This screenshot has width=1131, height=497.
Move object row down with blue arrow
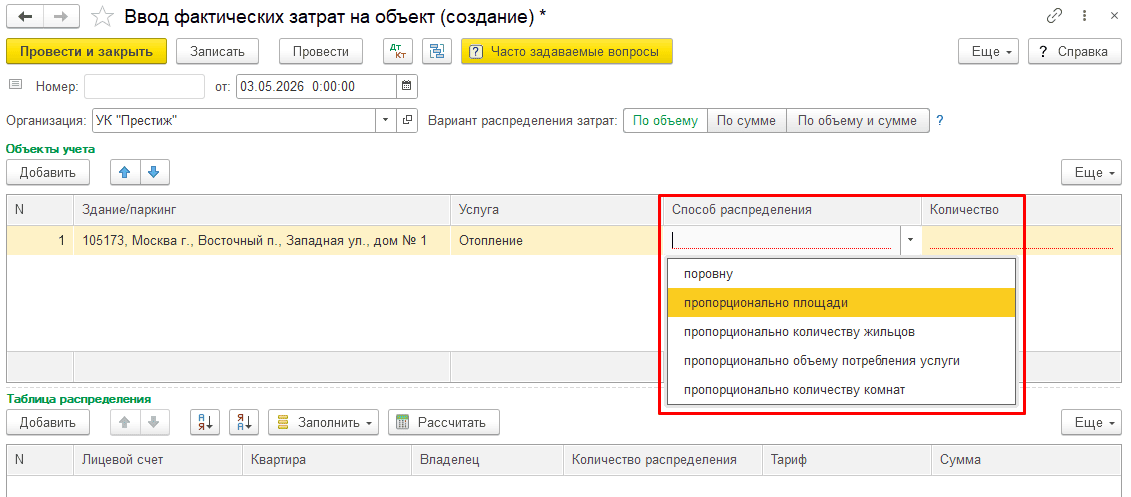click(x=154, y=172)
